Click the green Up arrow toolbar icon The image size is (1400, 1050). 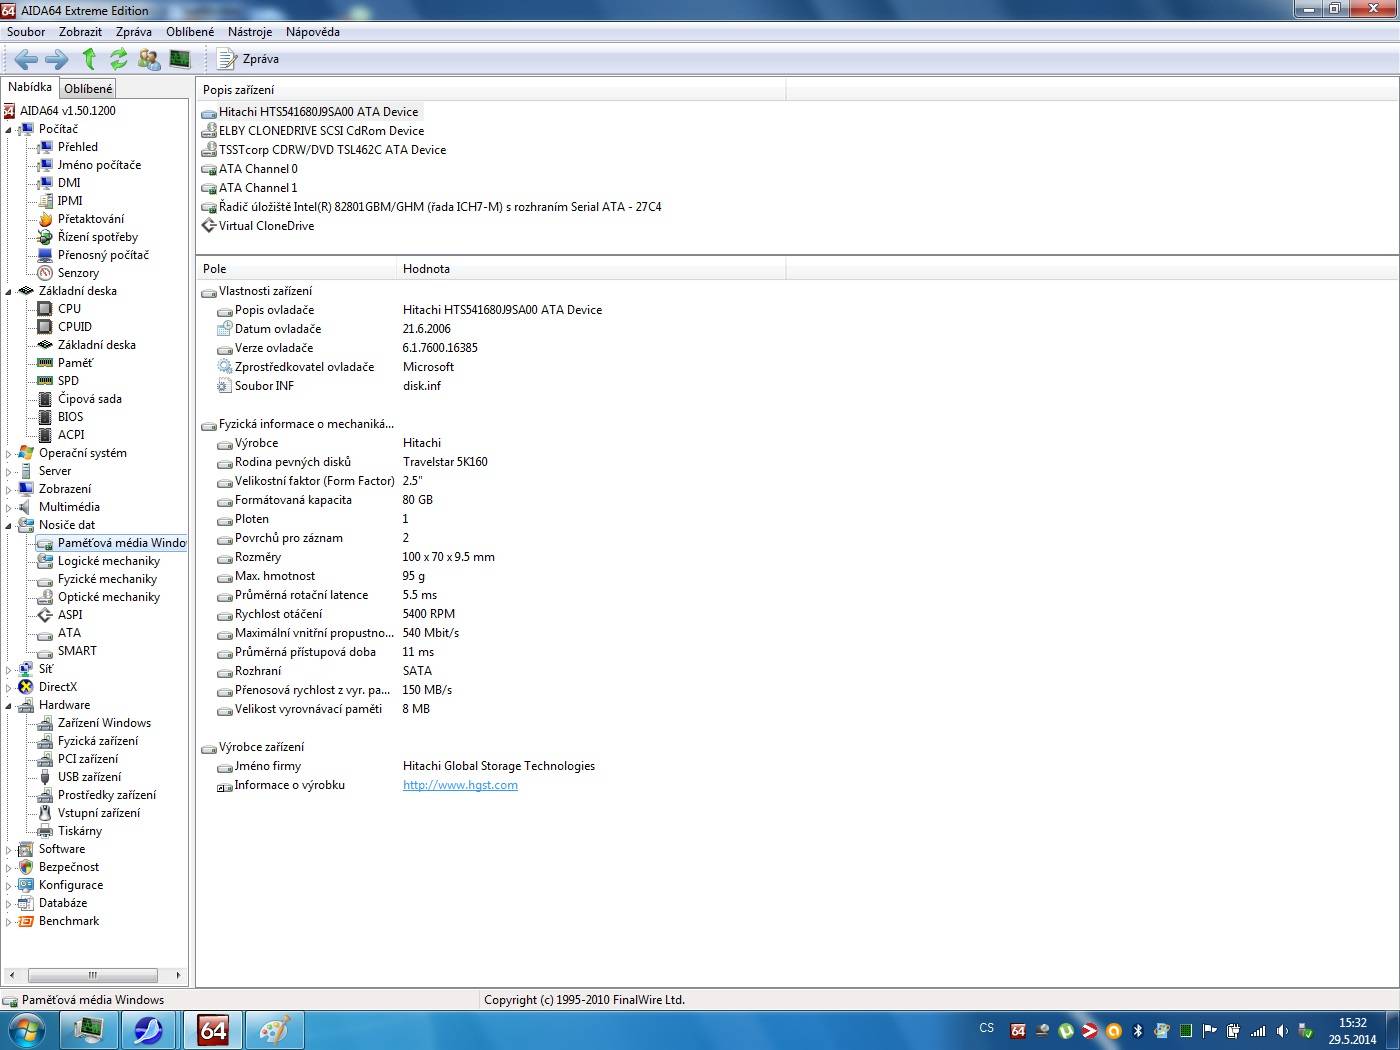pos(89,59)
